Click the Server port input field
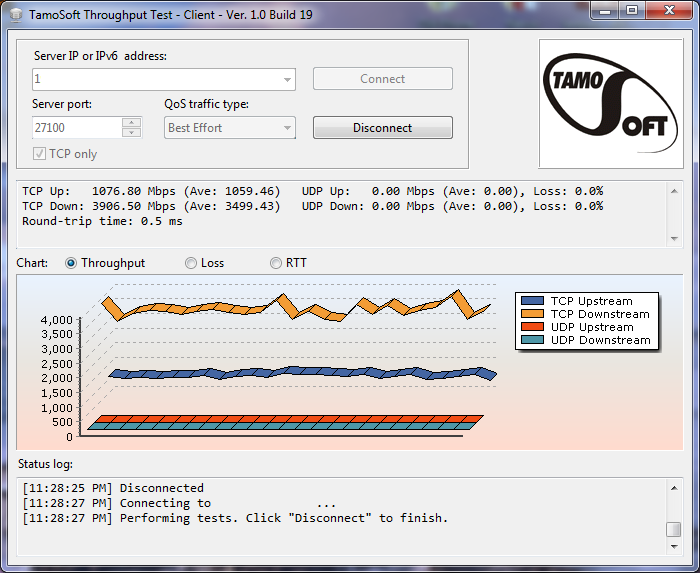 (x=77, y=128)
